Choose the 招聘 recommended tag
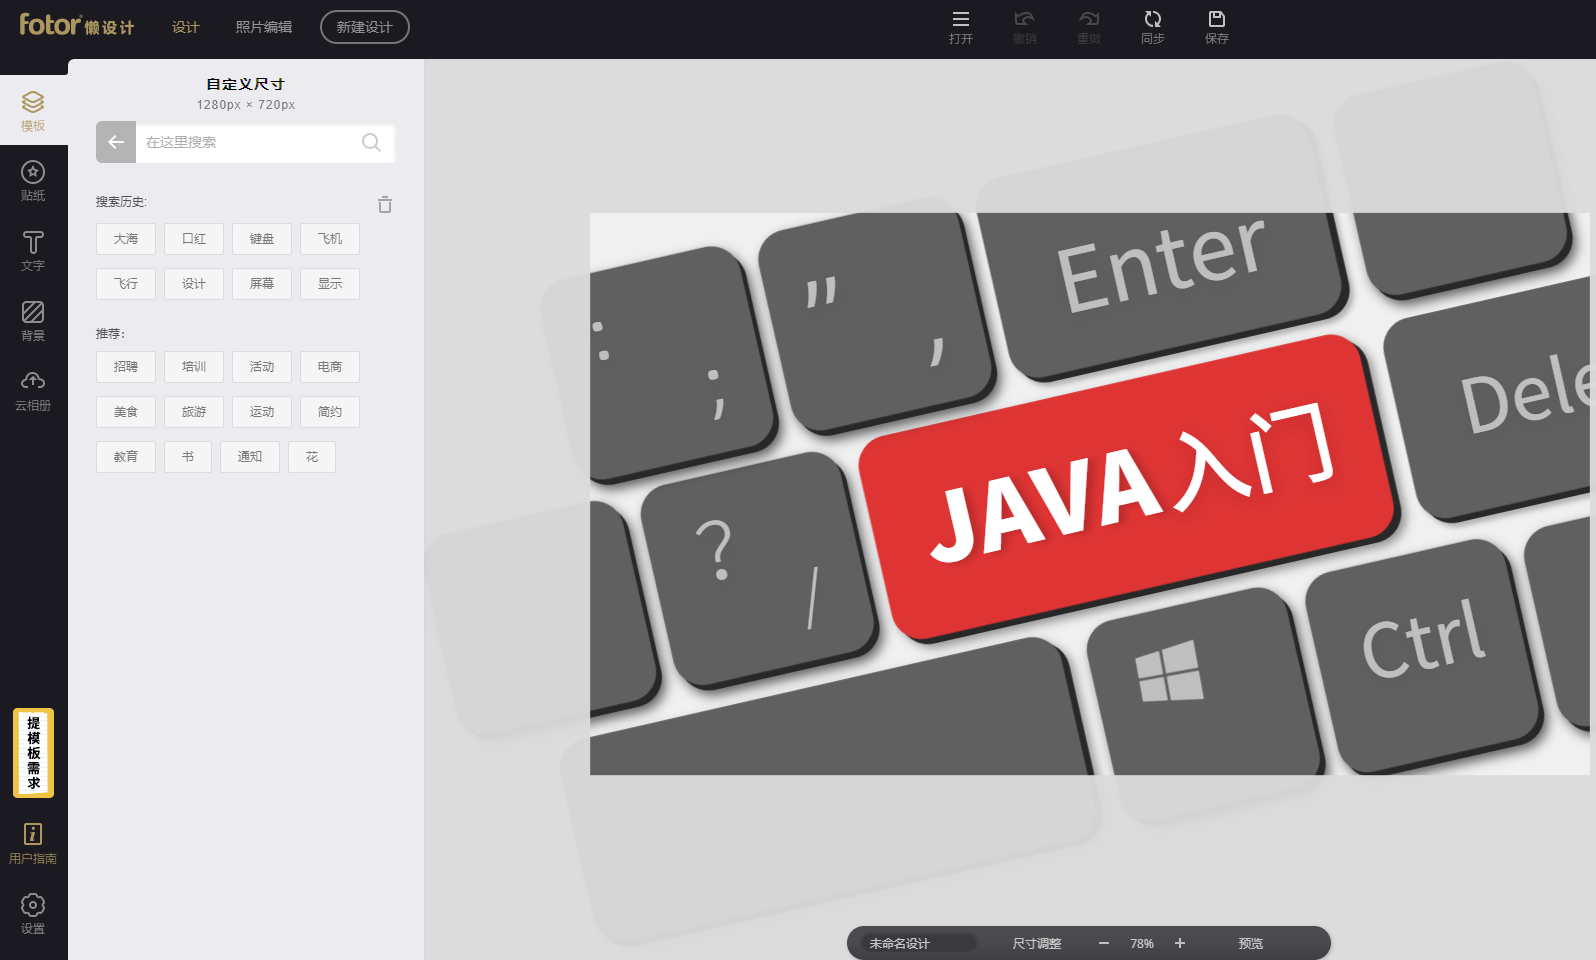The image size is (1596, 960). [126, 367]
